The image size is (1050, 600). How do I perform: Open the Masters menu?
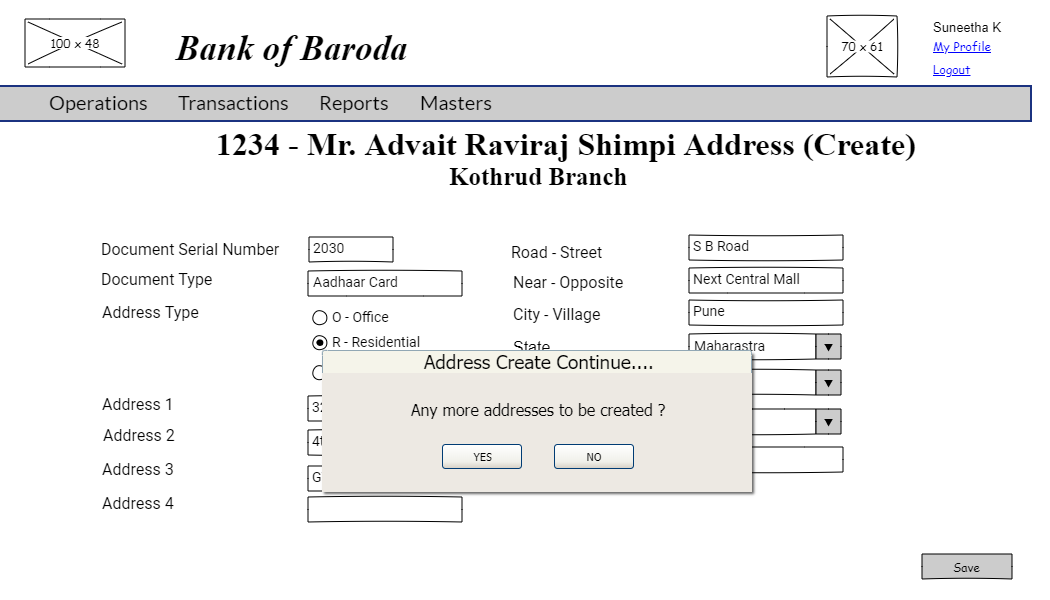455,103
